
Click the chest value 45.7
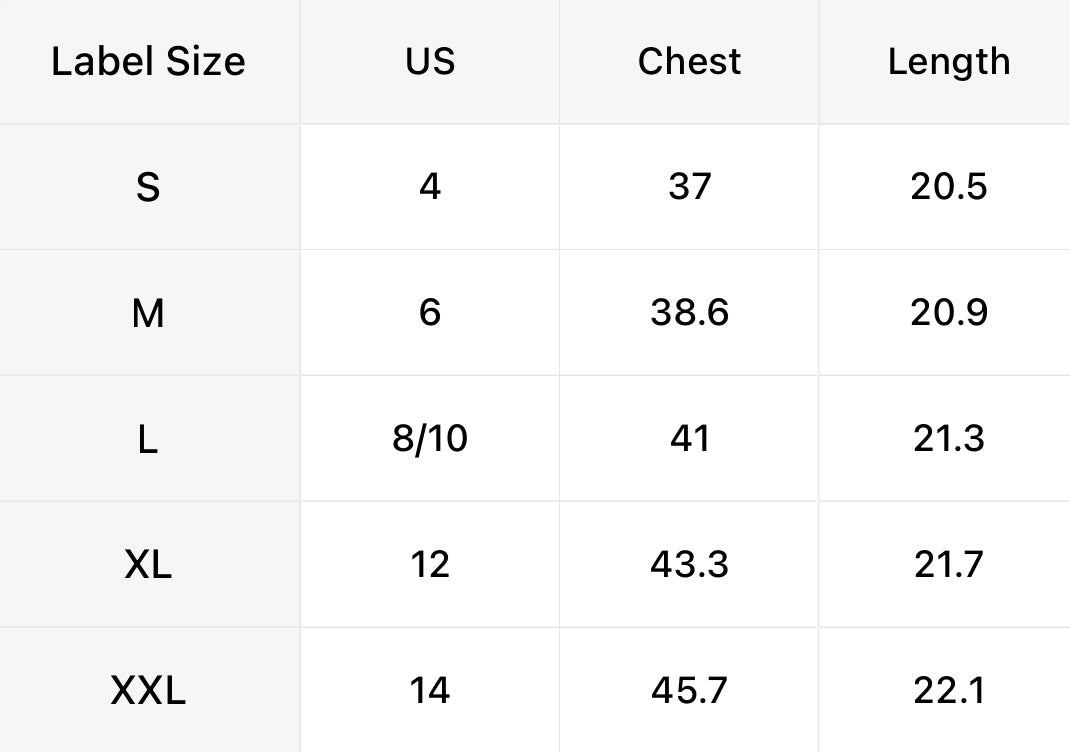689,691
